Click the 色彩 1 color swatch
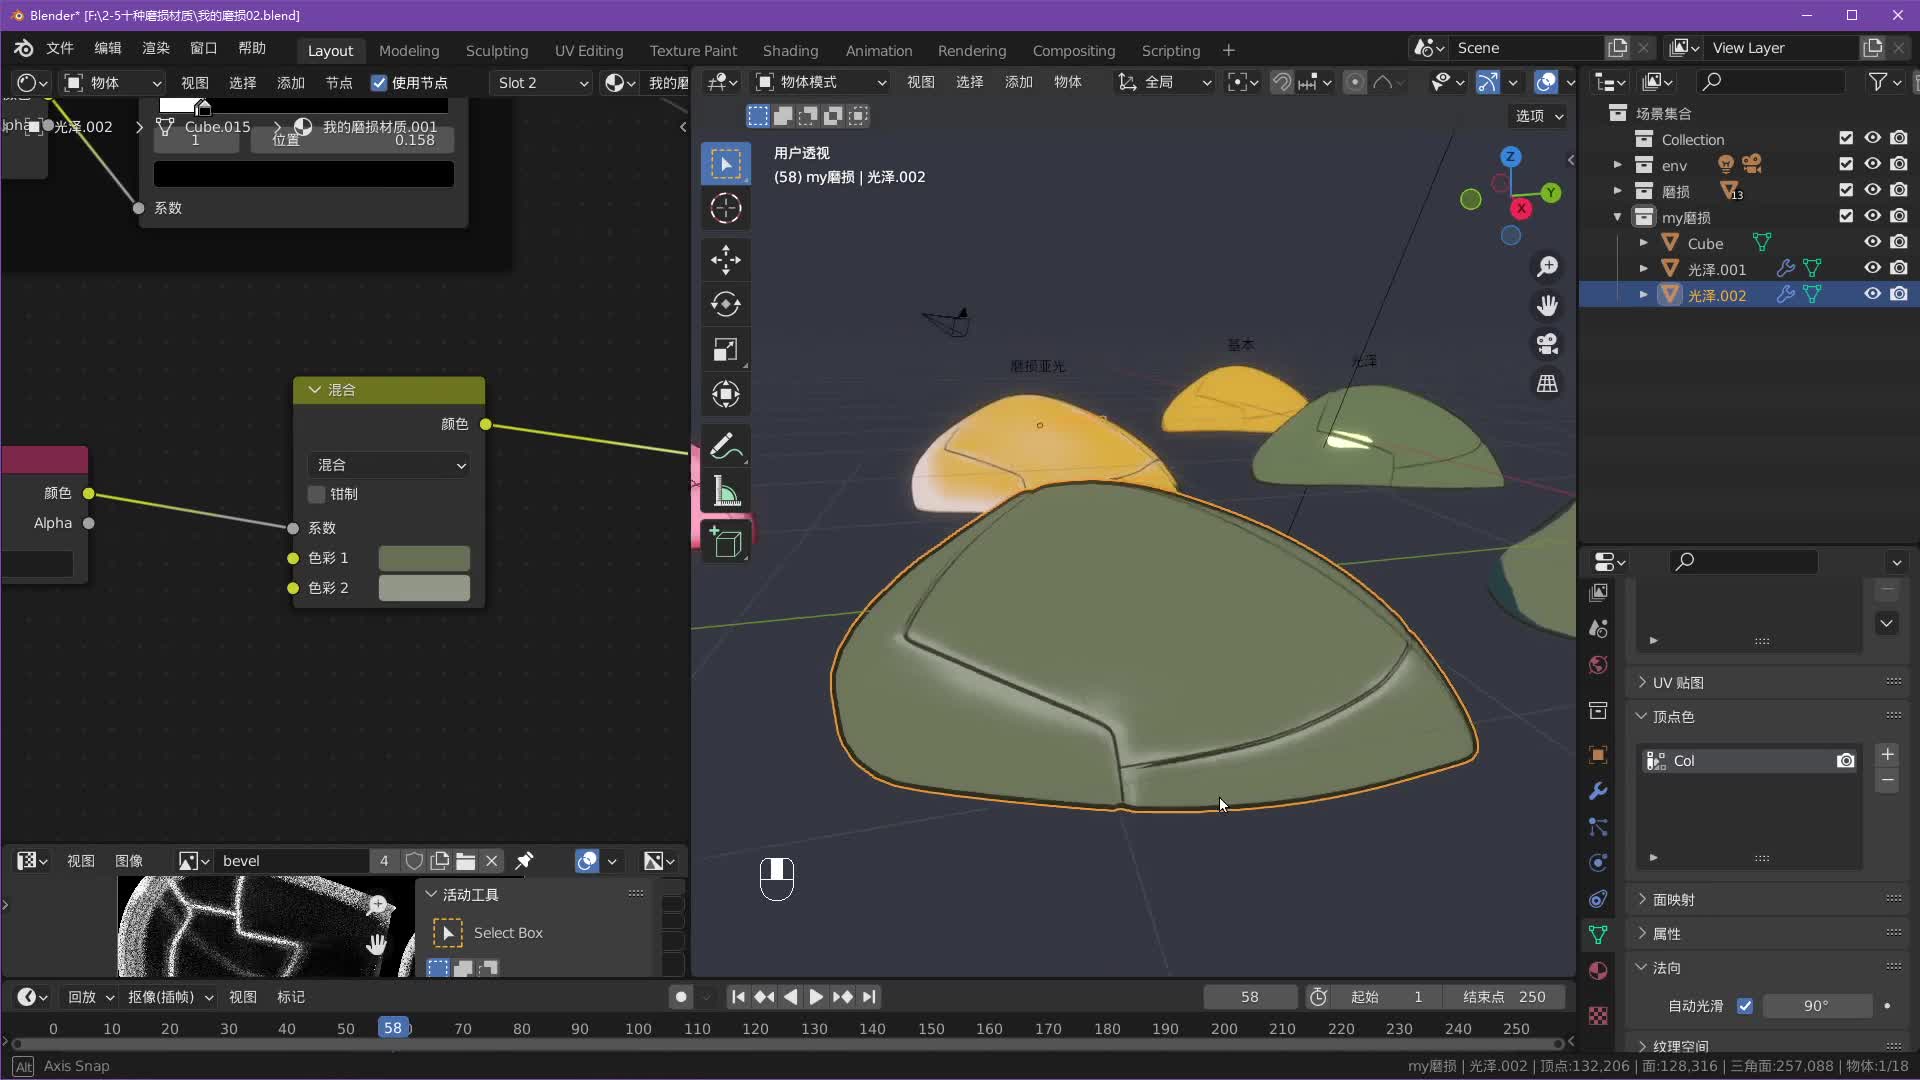The image size is (1920, 1080). pos(424,558)
